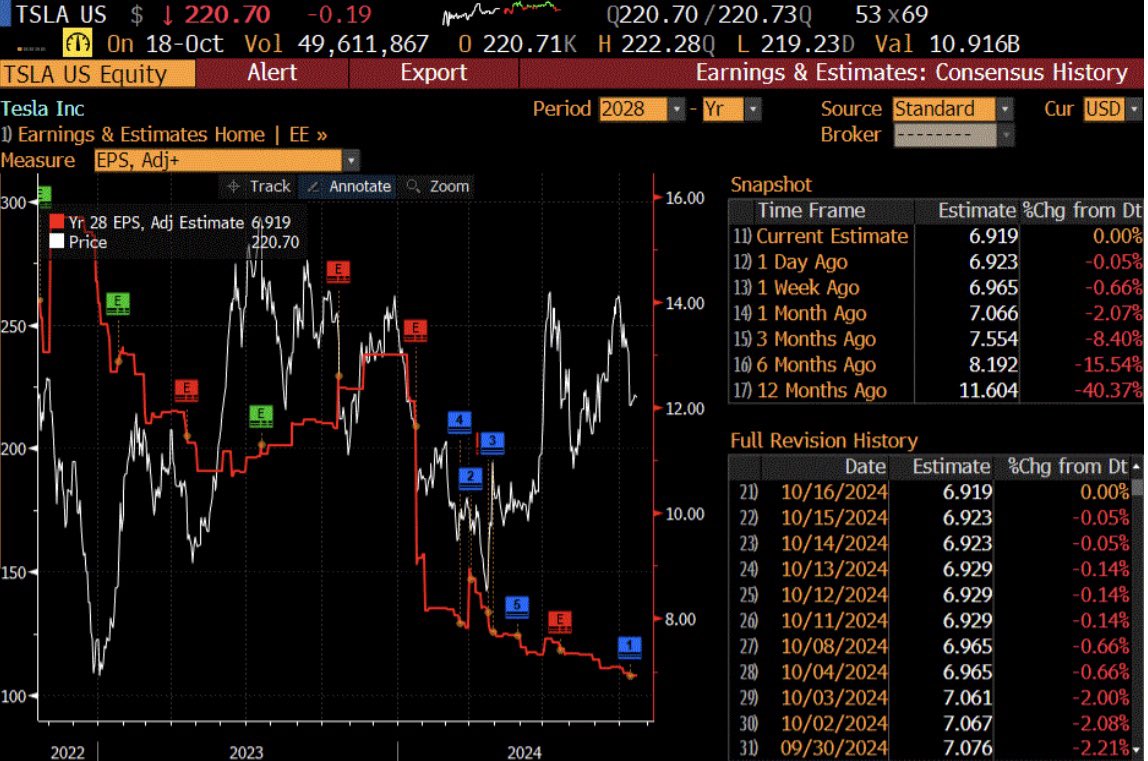
Task: Click revision date 10/15/2024
Action: pyautogui.click(x=834, y=518)
